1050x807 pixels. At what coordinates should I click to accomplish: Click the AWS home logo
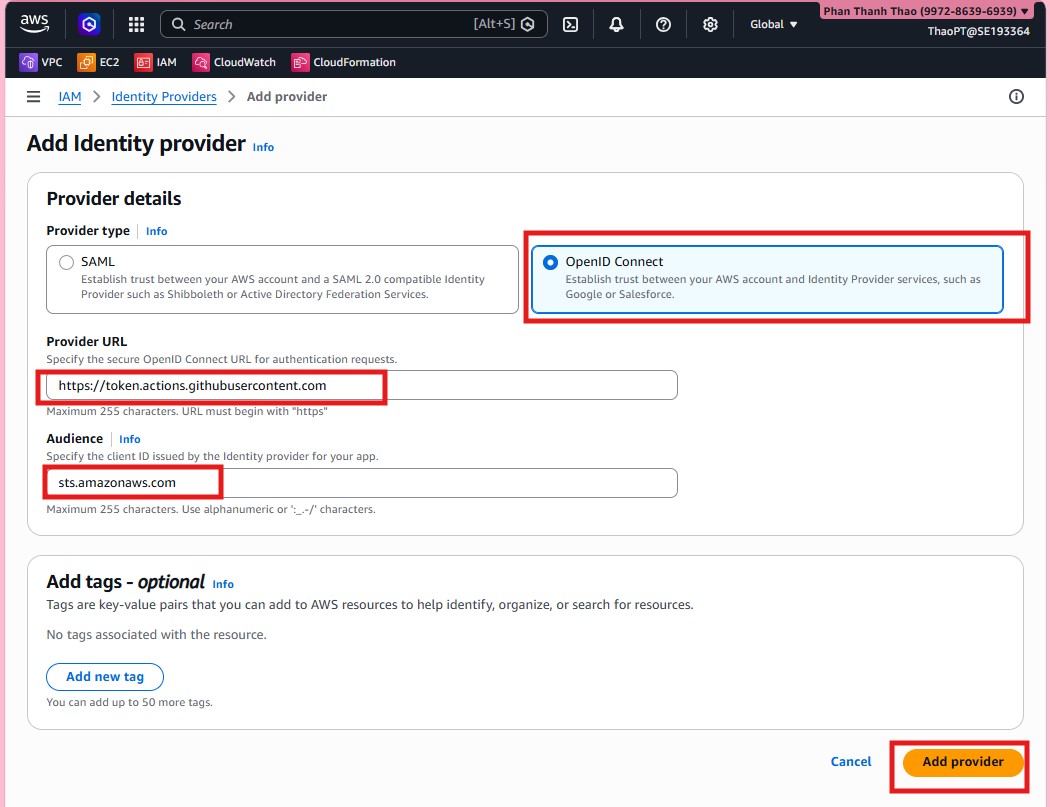point(34,24)
